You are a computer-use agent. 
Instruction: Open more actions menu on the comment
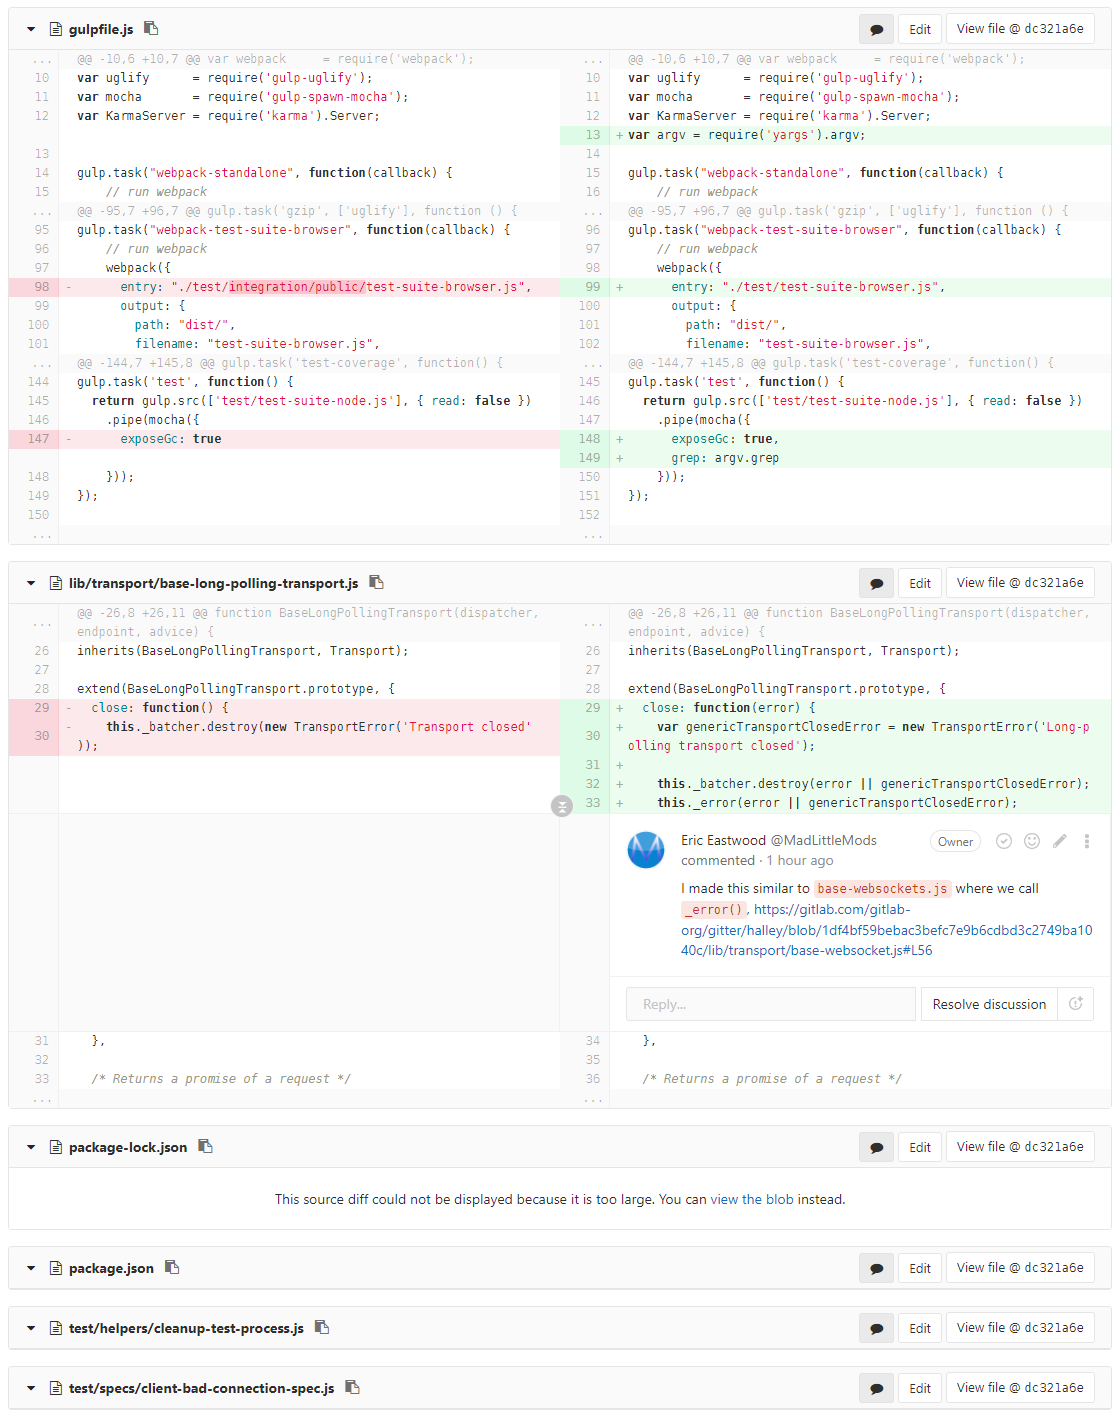1087,841
